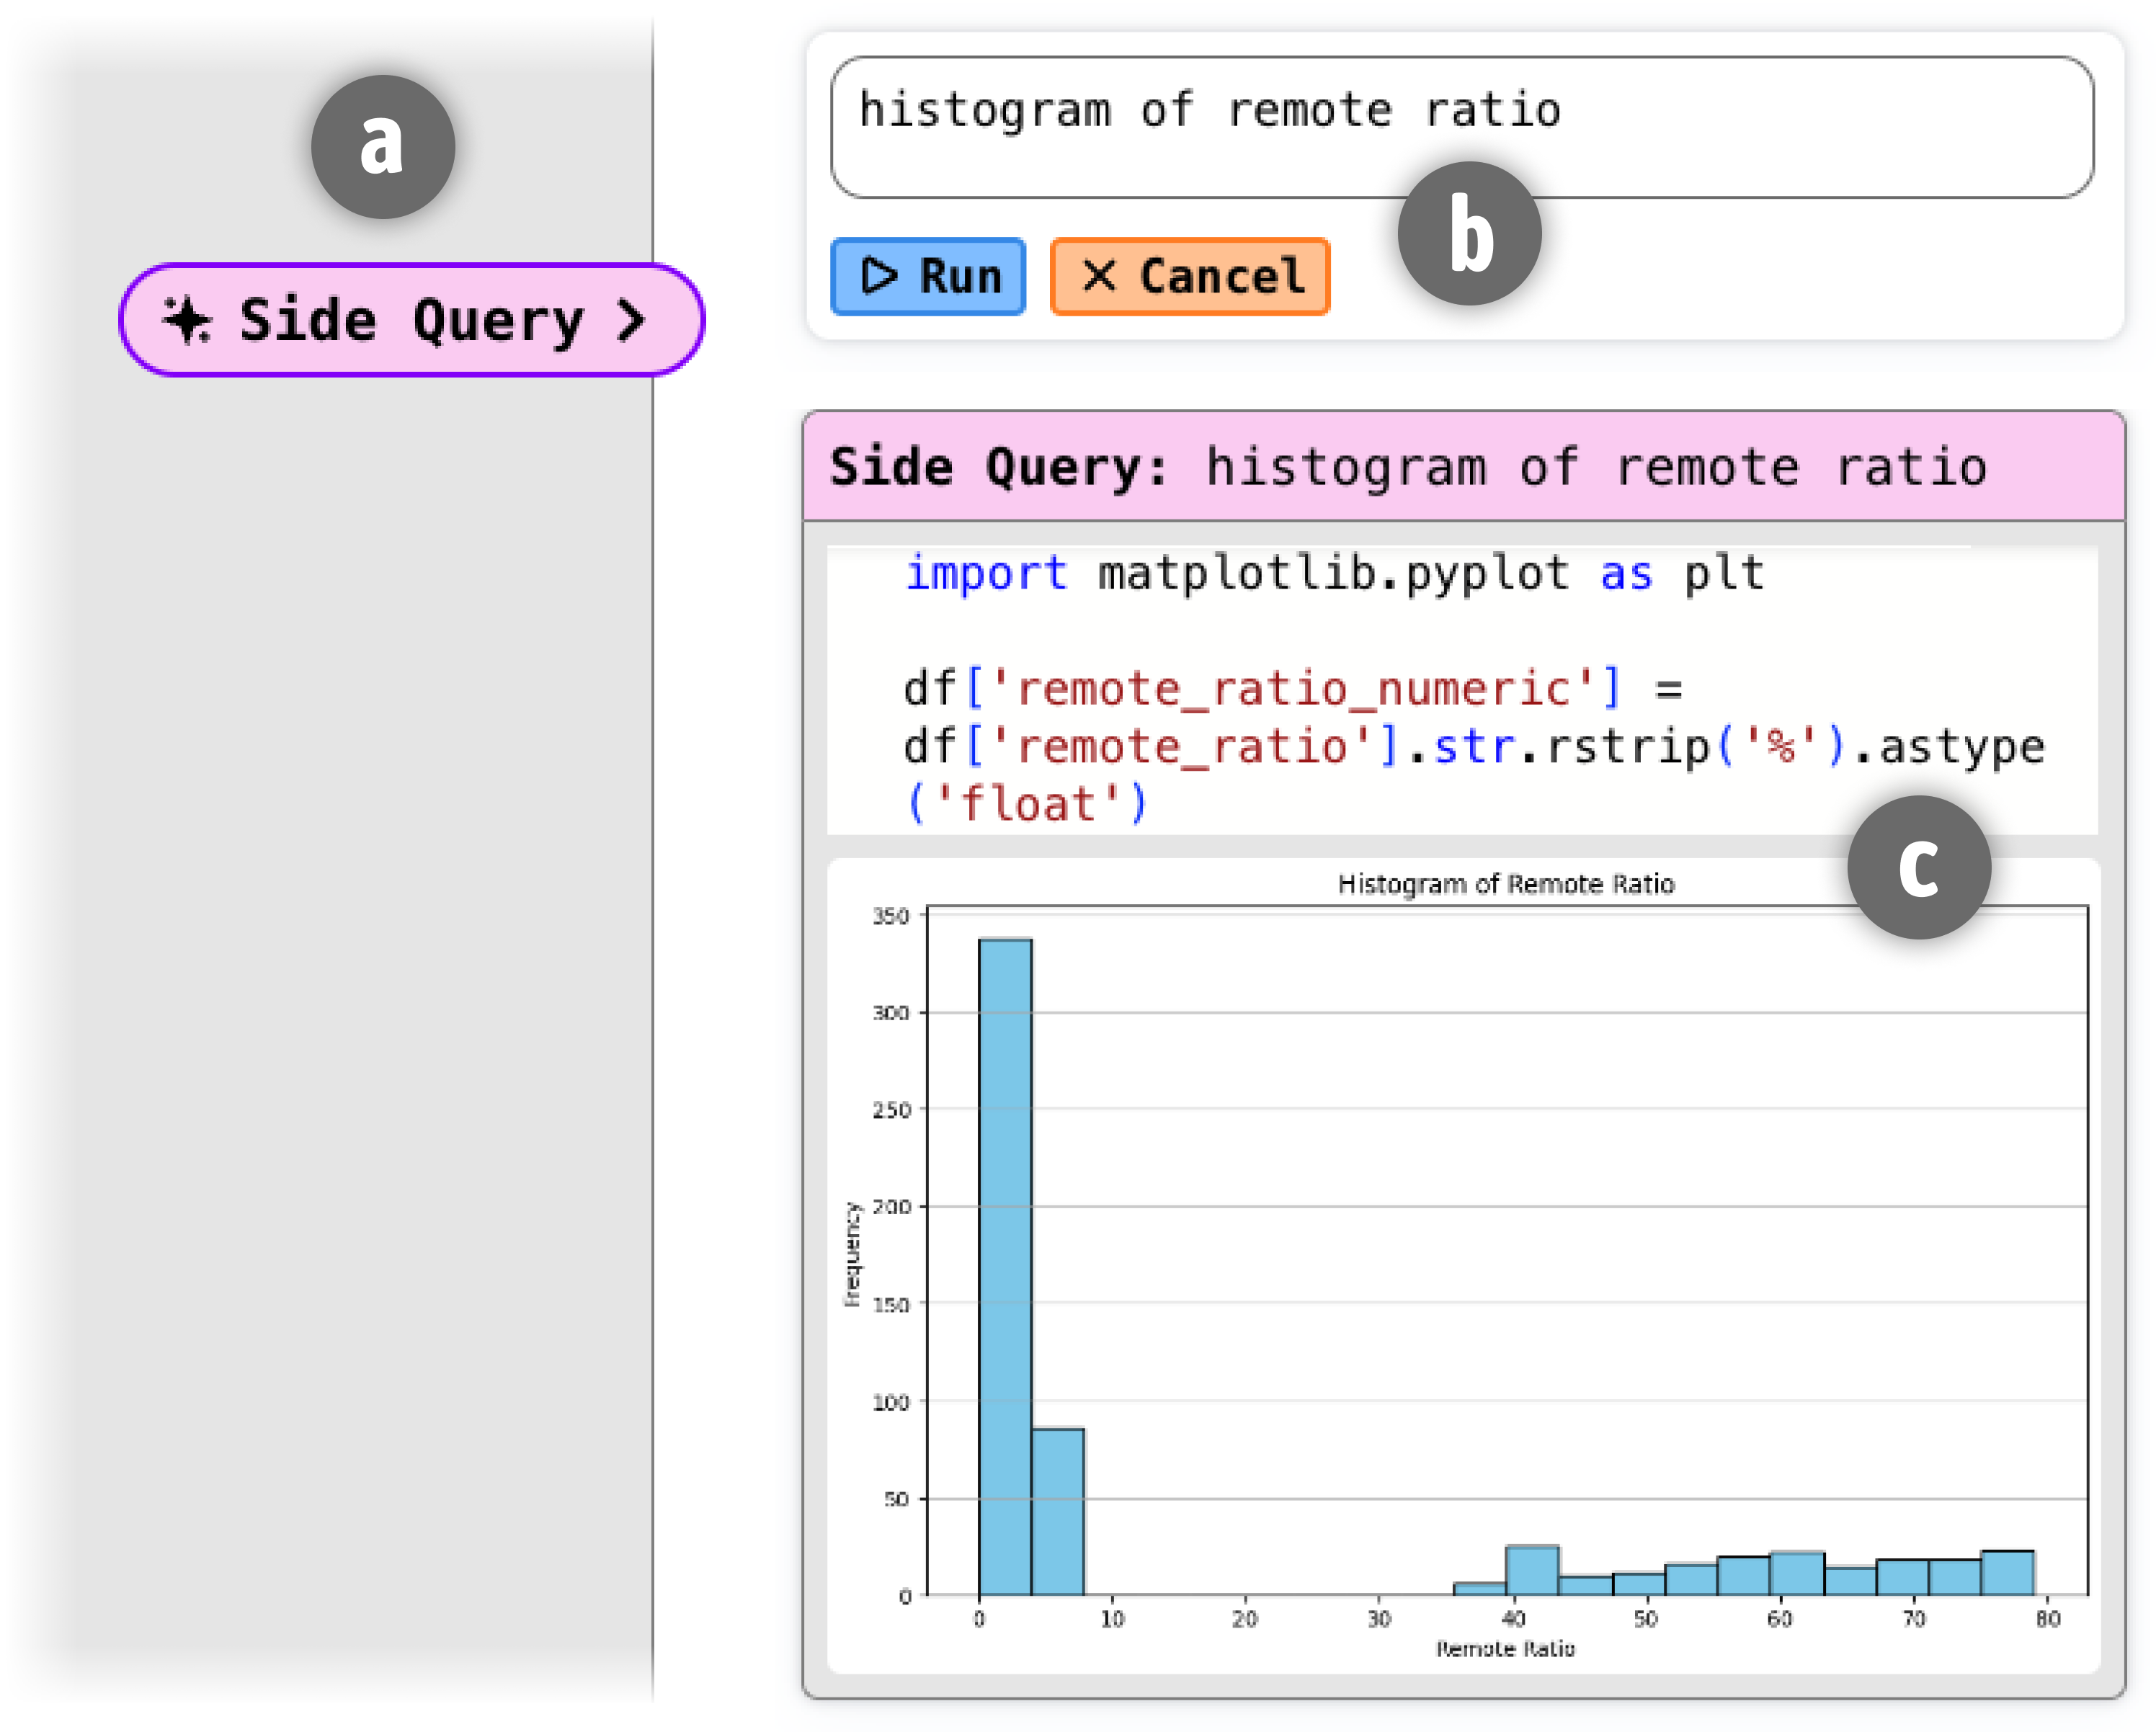Click the circled 'b' annotation marker

coord(1469,234)
